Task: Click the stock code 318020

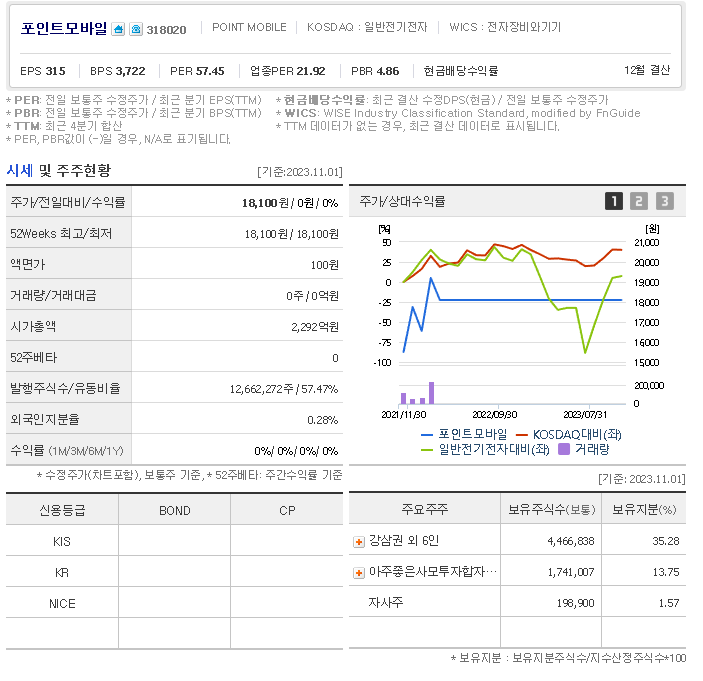Action: (x=166, y=30)
